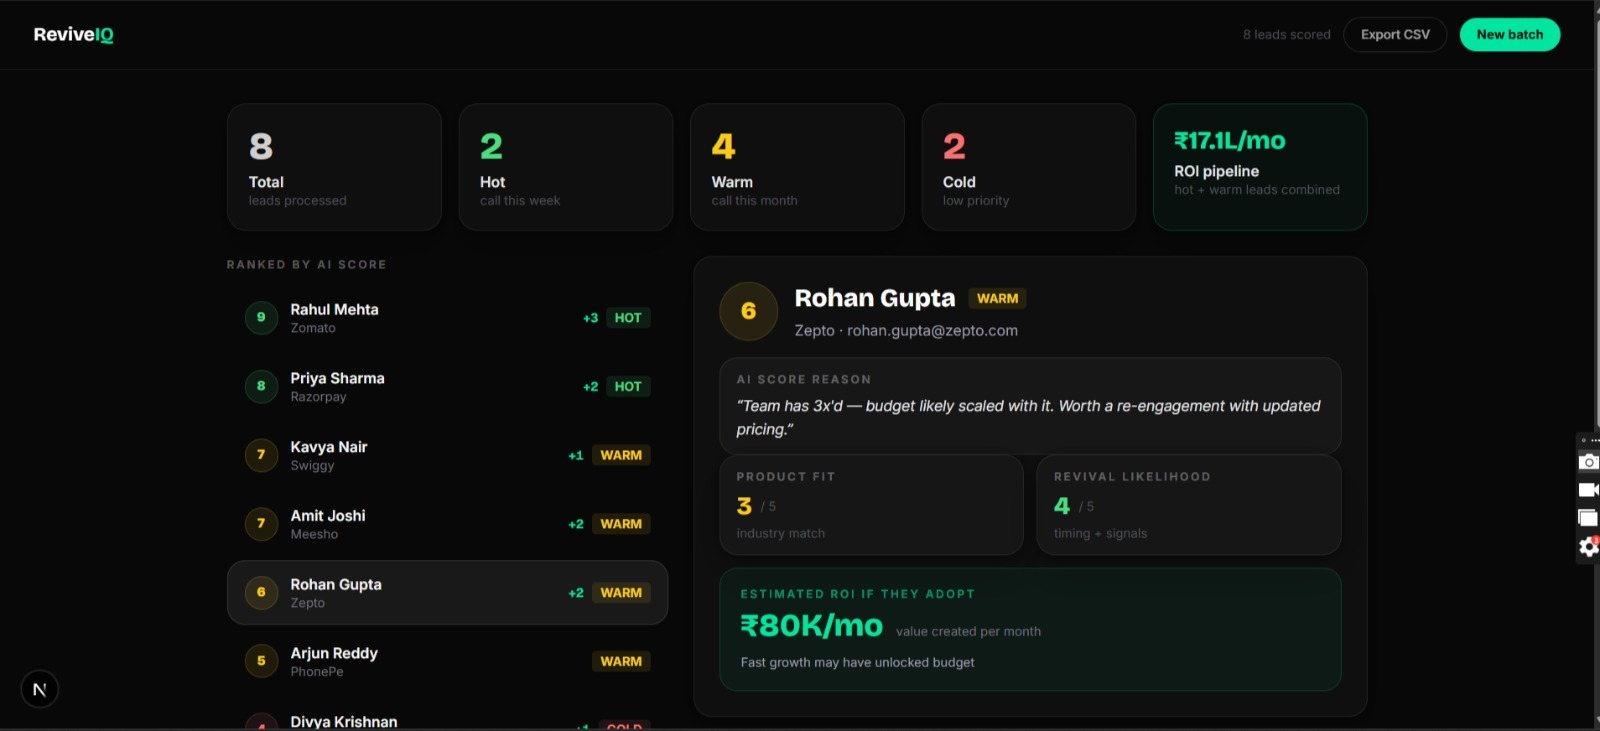Click the Cold leads stat card
The height and width of the screenshot is (731, 1600).
point(1028,167)
